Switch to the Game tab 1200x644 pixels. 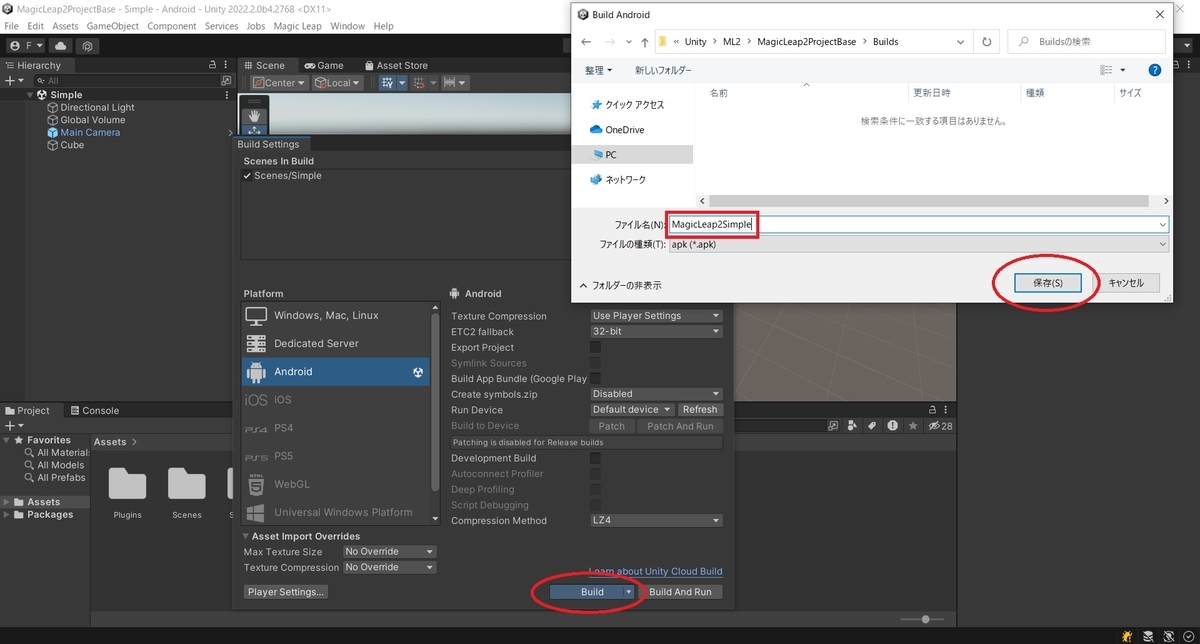tap(324, 65)
